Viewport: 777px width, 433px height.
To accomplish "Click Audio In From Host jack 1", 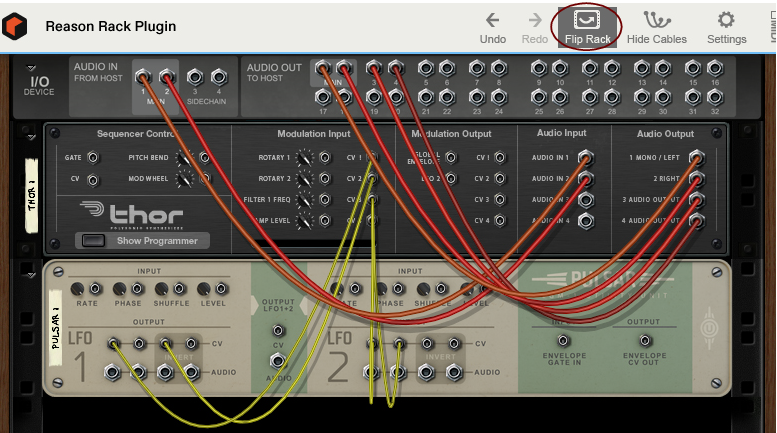I will tap(143, 77).
